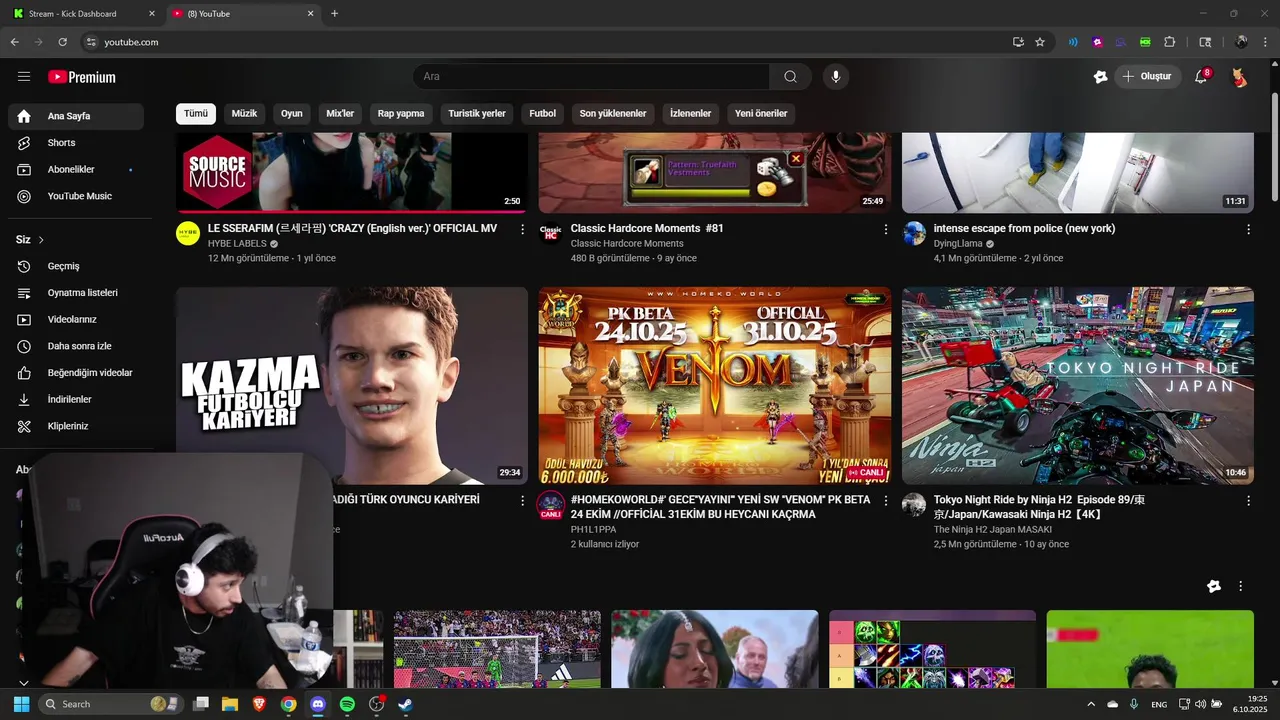This screenshot has height=720, width=1280.
Task: Open the PH1L1PPA channel link
Action: (593, 530)
